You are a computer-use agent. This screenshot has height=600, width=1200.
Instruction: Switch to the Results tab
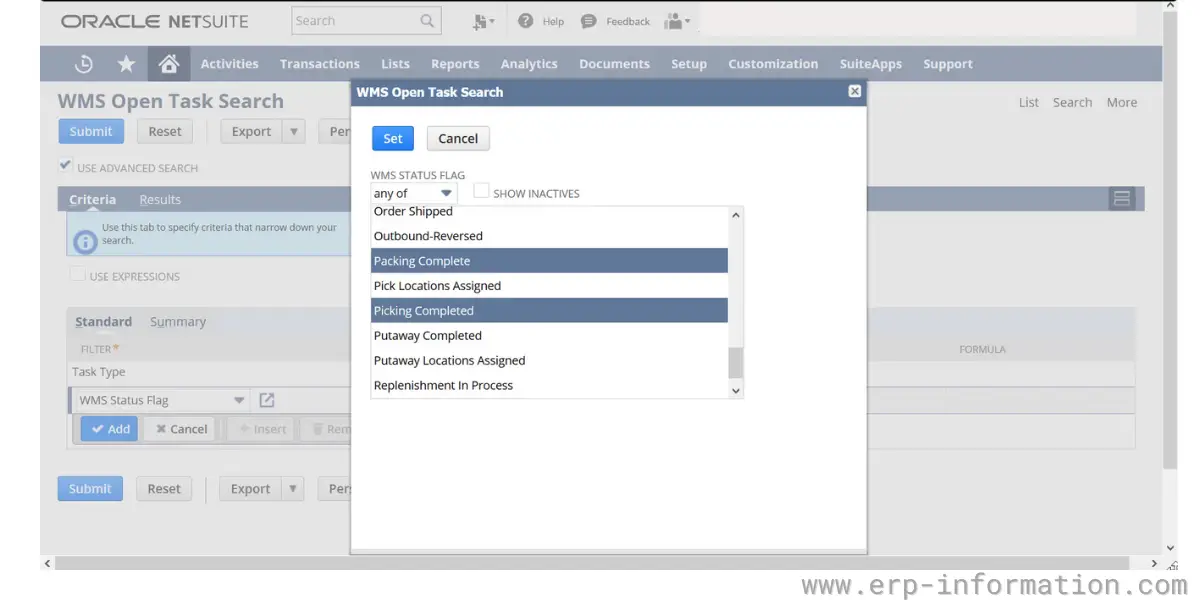pos(160,200)
